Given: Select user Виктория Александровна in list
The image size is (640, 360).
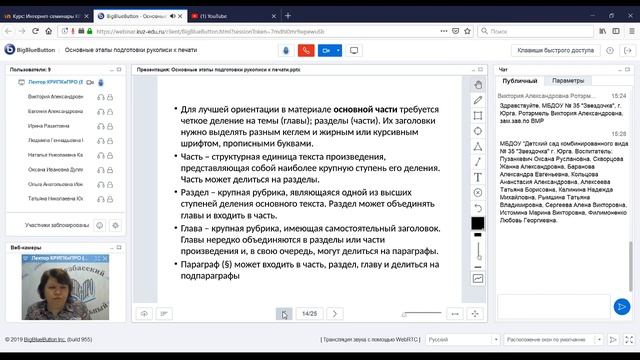Looking at the screenshot, I should pos(56,97).
